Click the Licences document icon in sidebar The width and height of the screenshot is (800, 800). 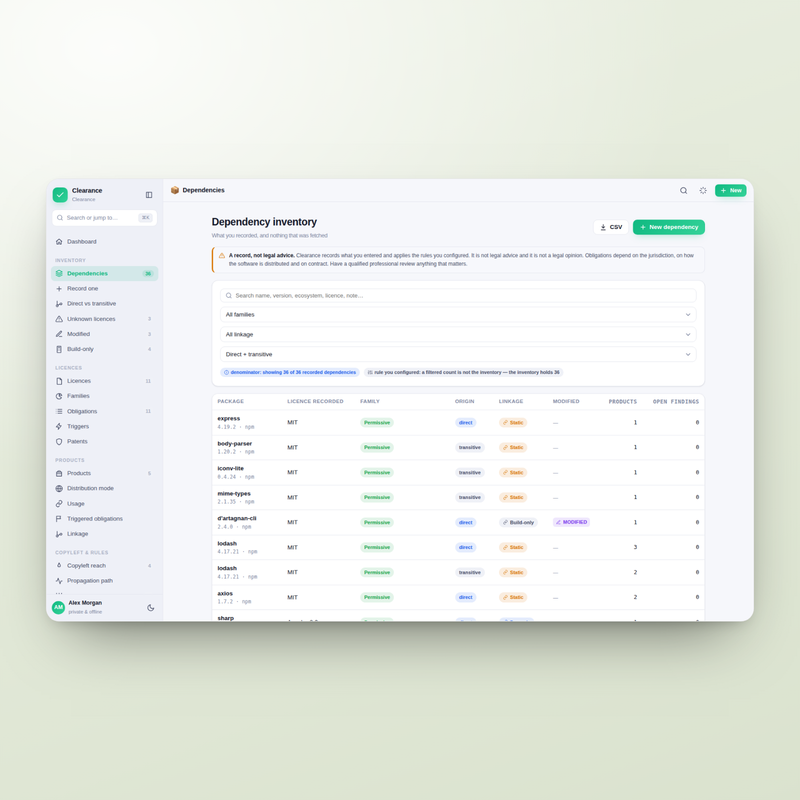59,381
